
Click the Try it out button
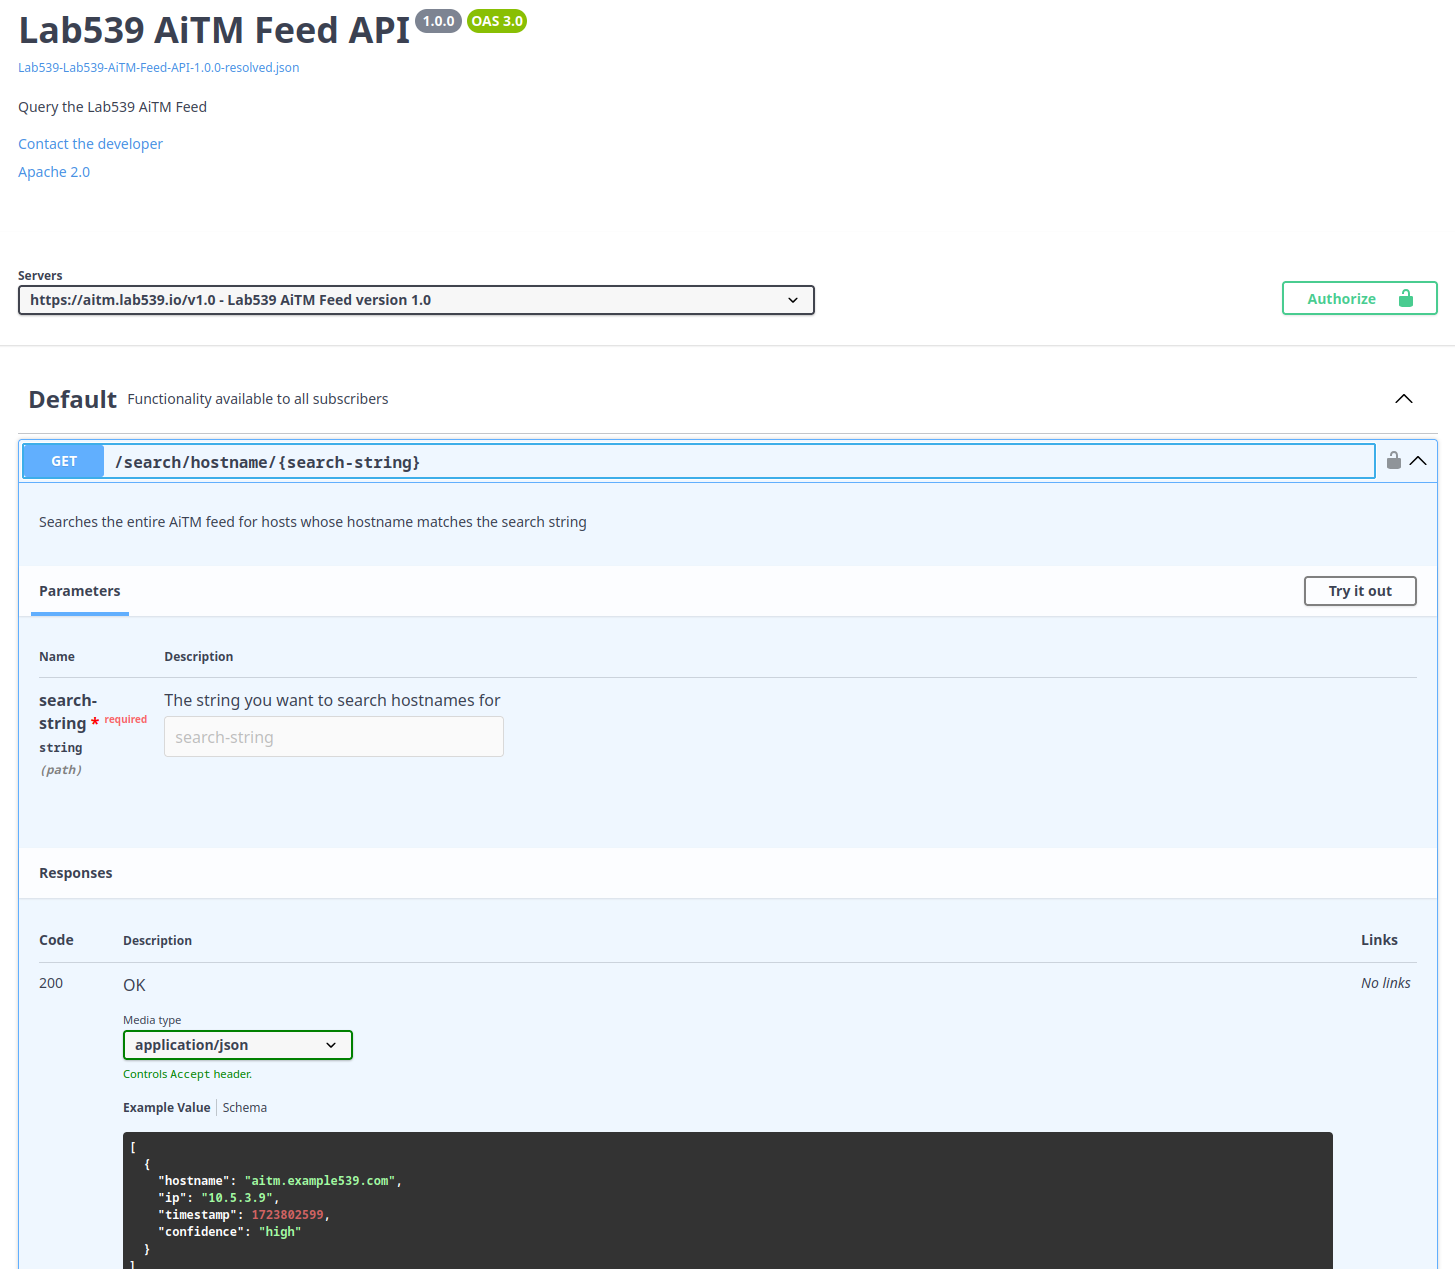[x=1360, y=591]
